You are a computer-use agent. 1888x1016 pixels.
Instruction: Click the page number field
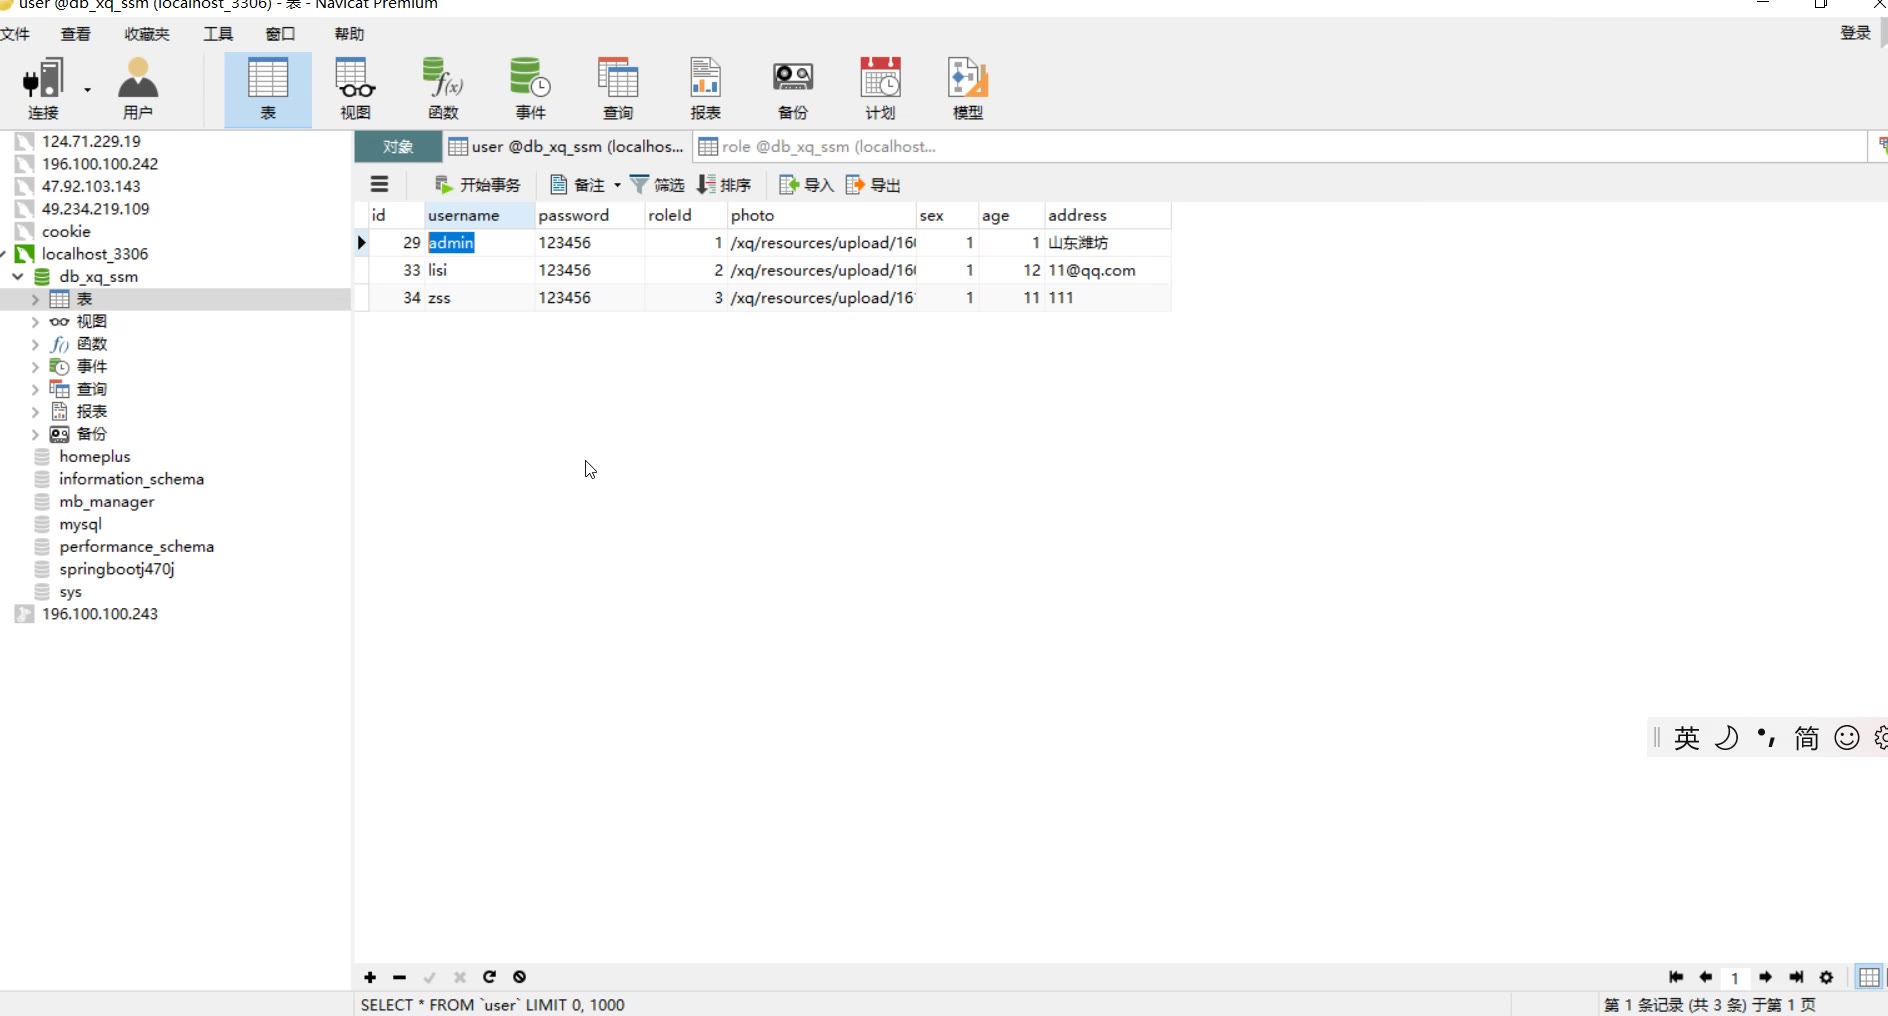(1735, 978)
